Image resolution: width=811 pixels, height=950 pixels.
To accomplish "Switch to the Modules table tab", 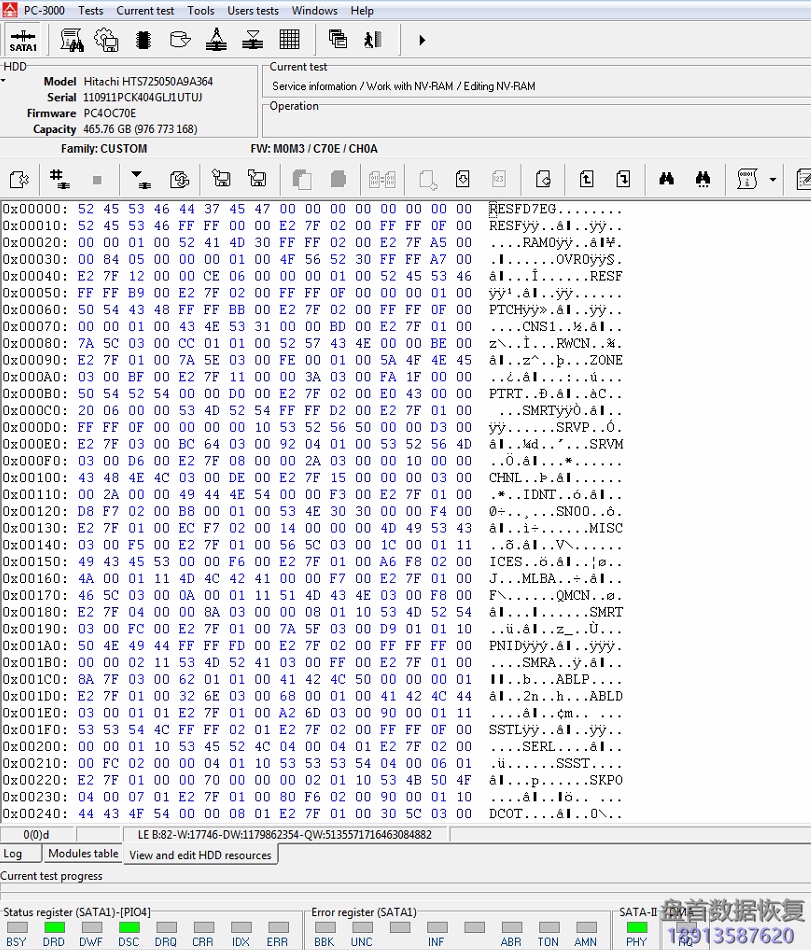I will (x=83, y=853).
